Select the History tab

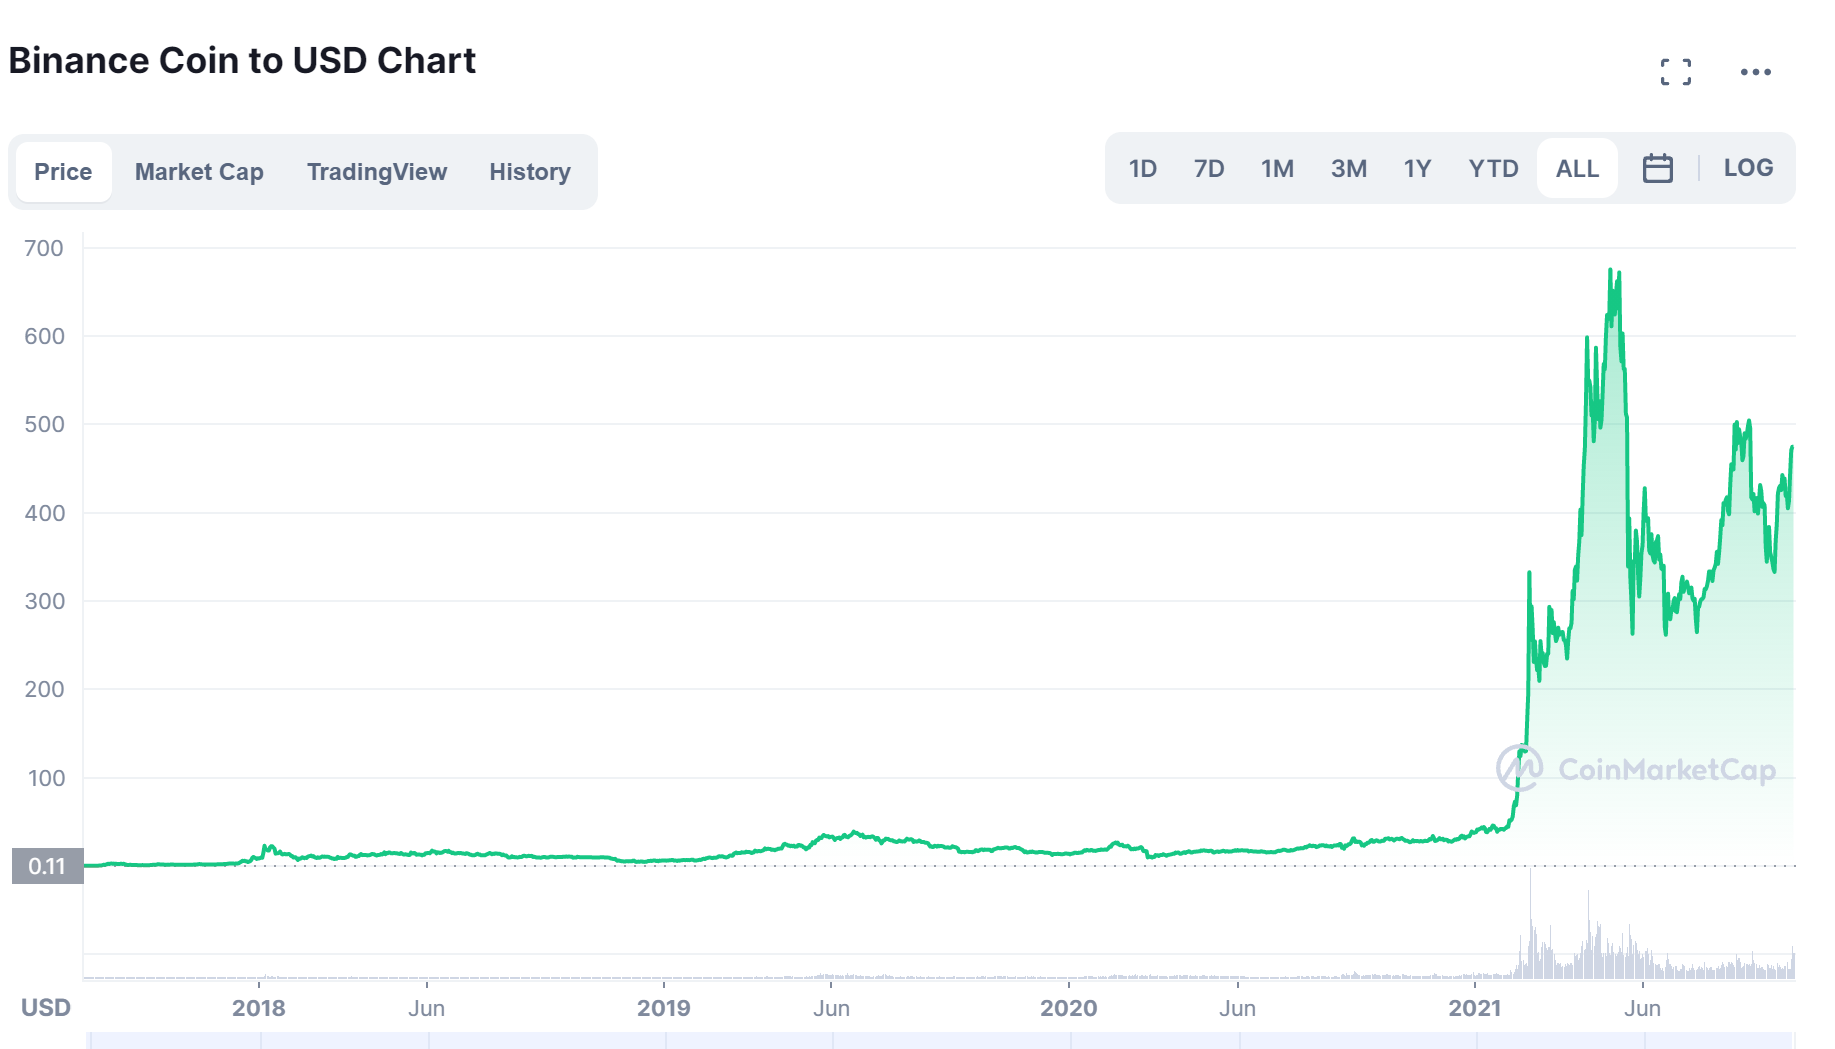(530, 172)
